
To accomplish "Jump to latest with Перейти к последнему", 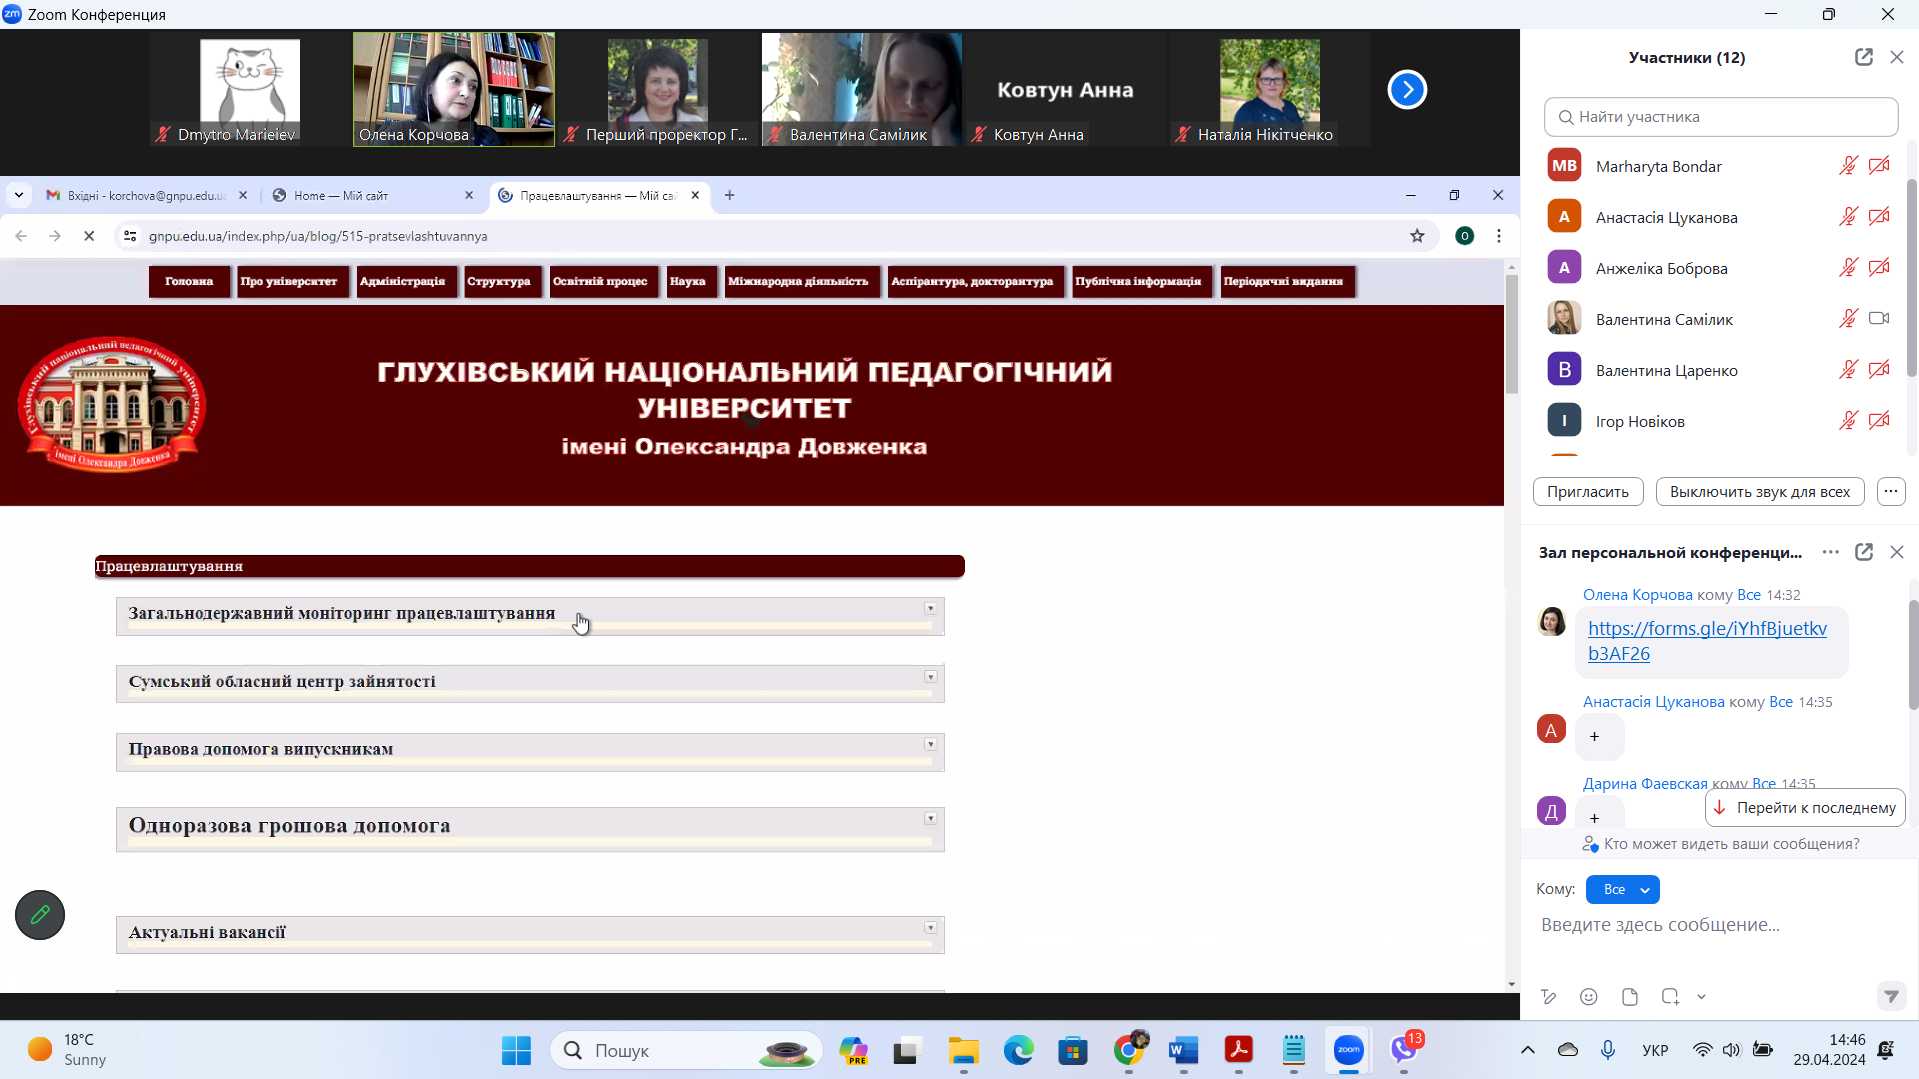I will pos(1805,808).
